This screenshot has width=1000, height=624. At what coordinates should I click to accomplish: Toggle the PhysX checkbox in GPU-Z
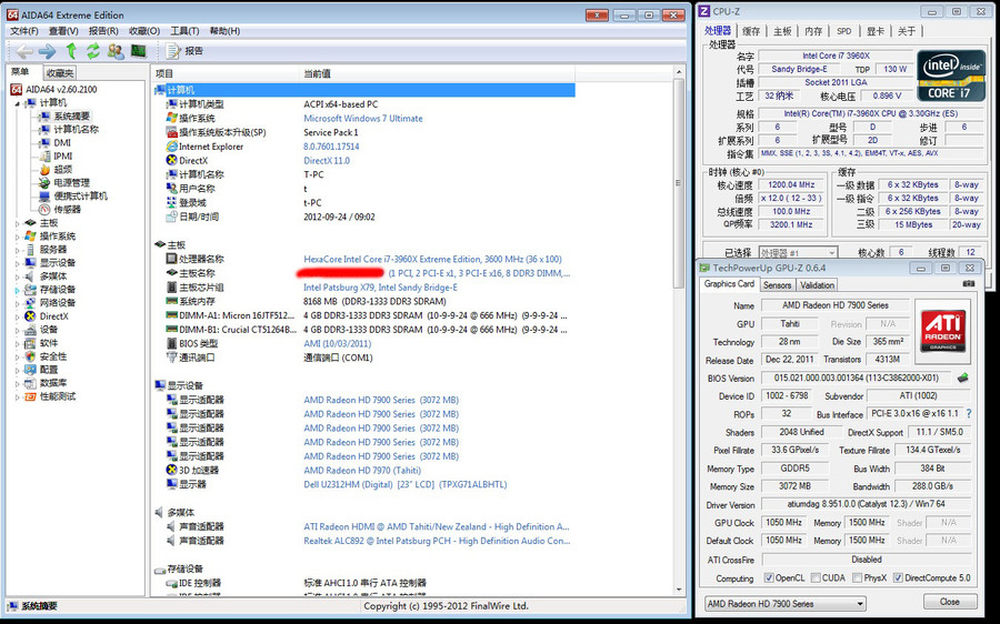pos(857,578)
